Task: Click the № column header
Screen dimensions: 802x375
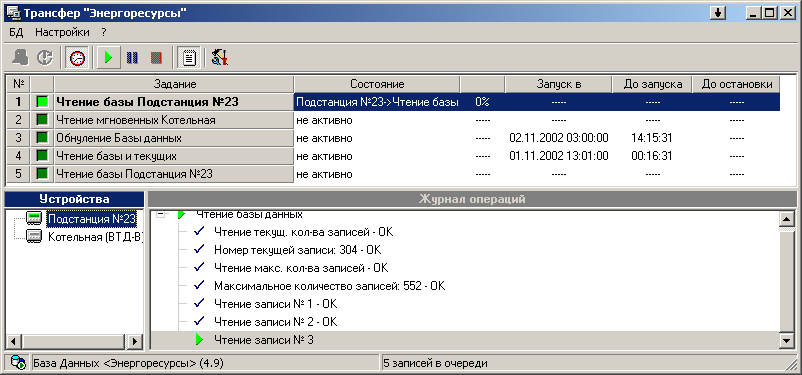Action: tap(18, 84)
